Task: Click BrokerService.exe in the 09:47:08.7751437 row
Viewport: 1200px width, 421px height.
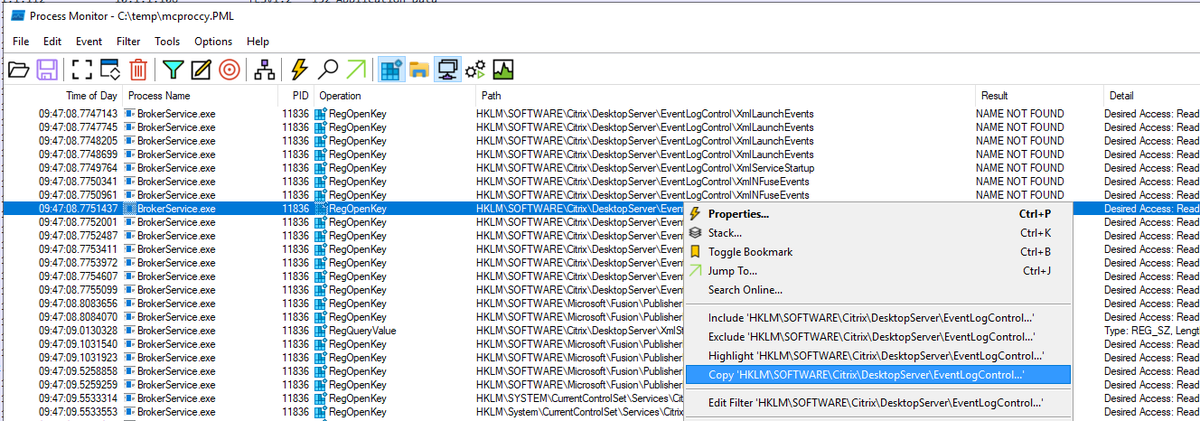Action: click(176, 209)
